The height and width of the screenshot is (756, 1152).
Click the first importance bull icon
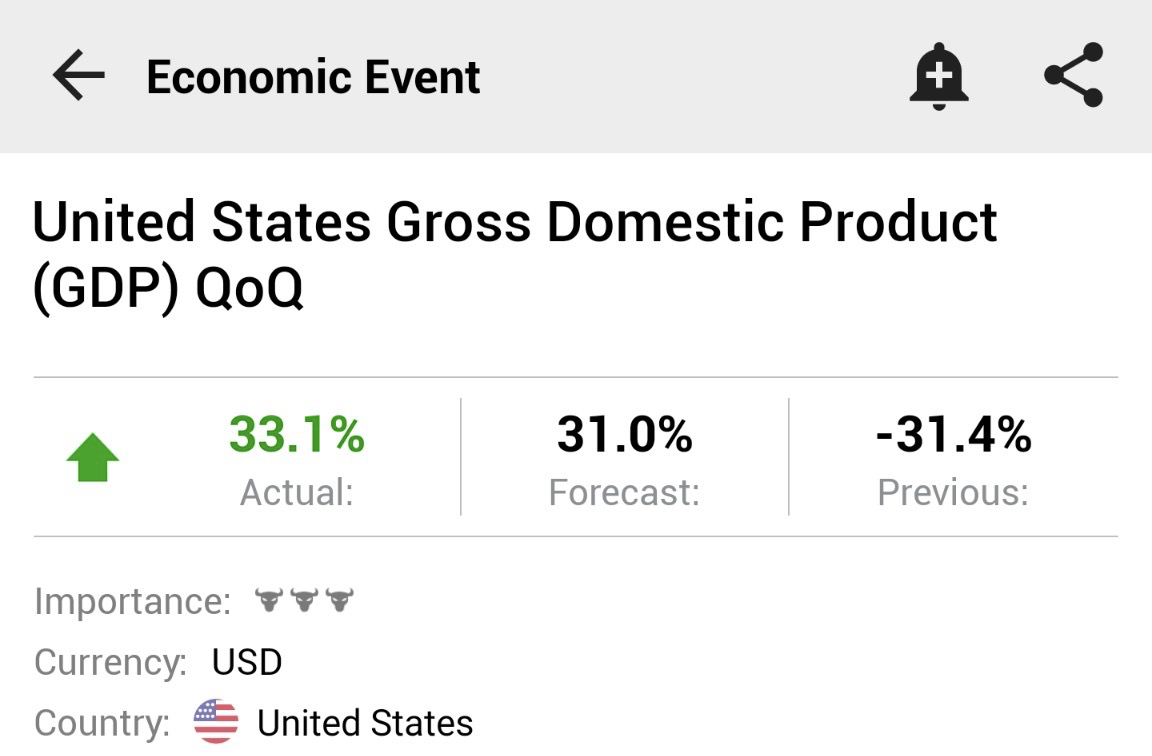click(269, 600)
